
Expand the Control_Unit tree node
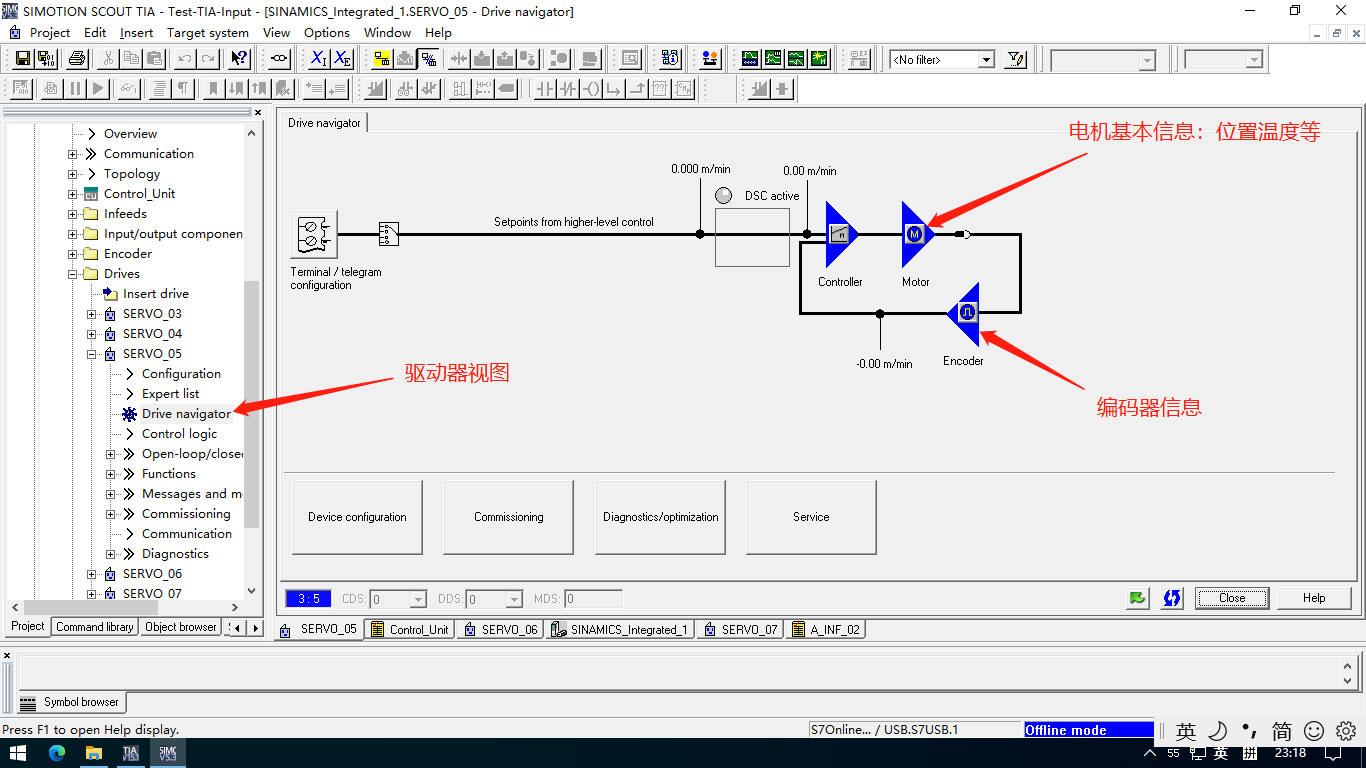(73, 194)
